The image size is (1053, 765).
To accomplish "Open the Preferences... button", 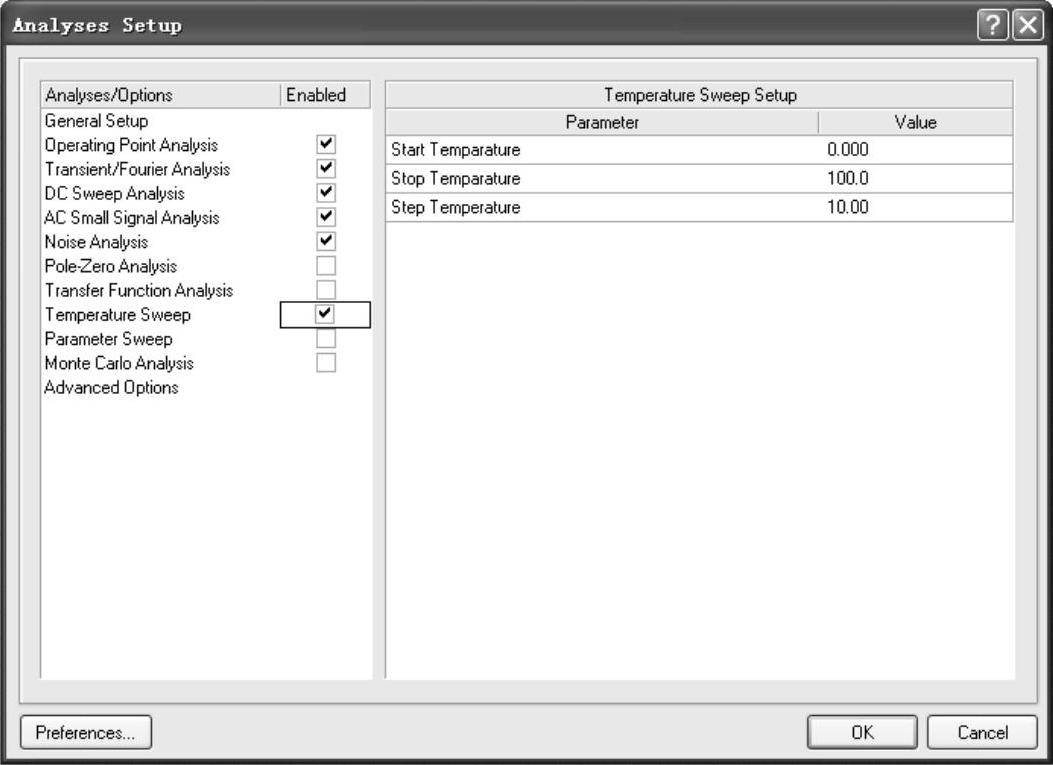I will 86,732.
